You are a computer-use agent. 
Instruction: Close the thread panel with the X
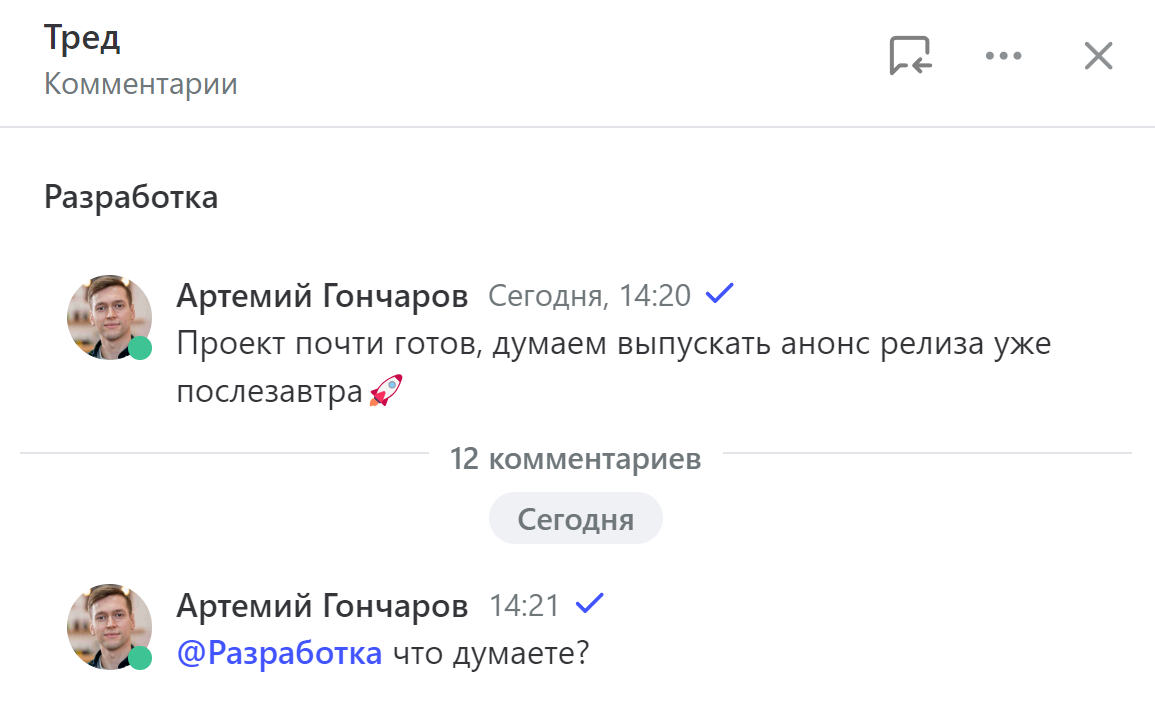coord(1097,56)
